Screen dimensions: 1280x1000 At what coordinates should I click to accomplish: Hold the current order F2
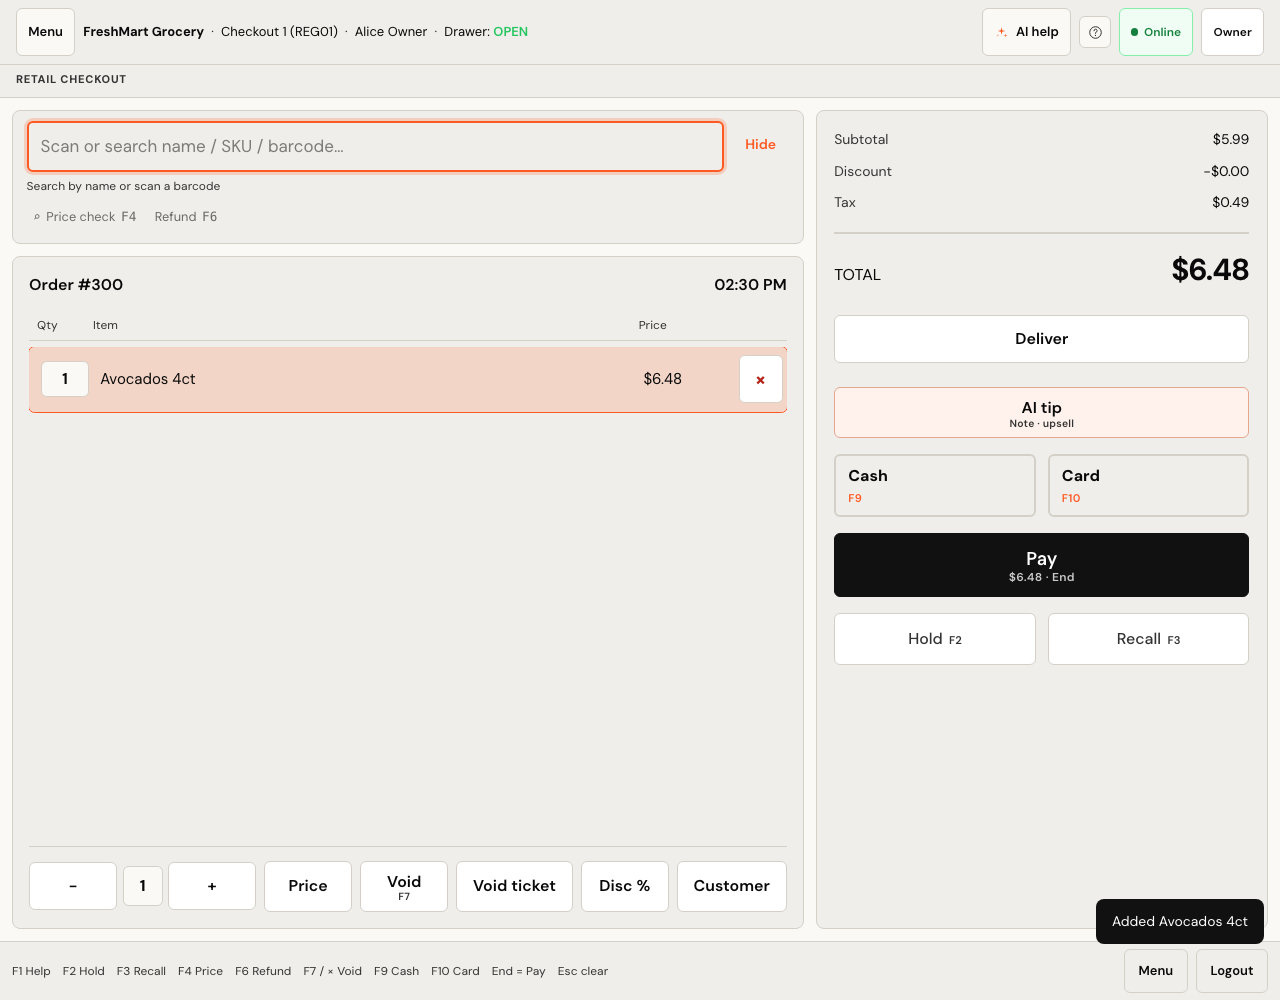(935, 639)
